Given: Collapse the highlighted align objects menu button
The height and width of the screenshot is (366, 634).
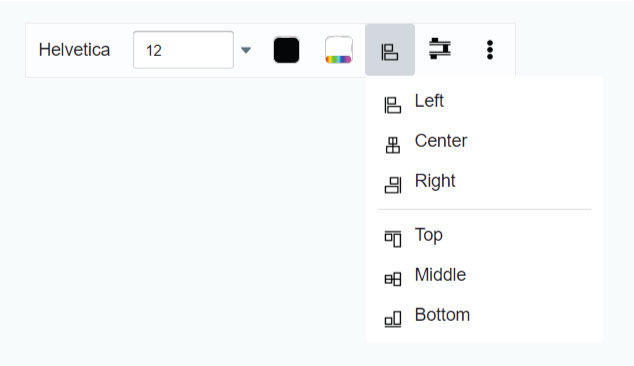Looking at the screenshot, I should point(390,50).
